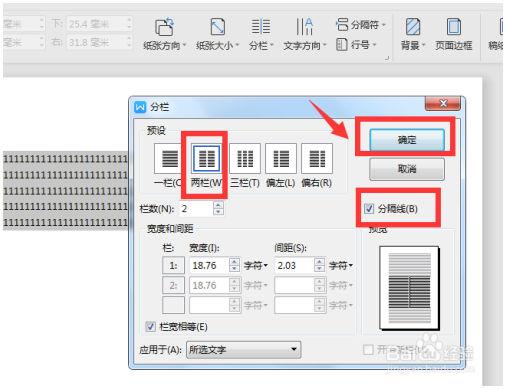Screen dimensions: 506x389
Task: Click column 1 spacing field showing 2.03
Action: click(294, 265)
